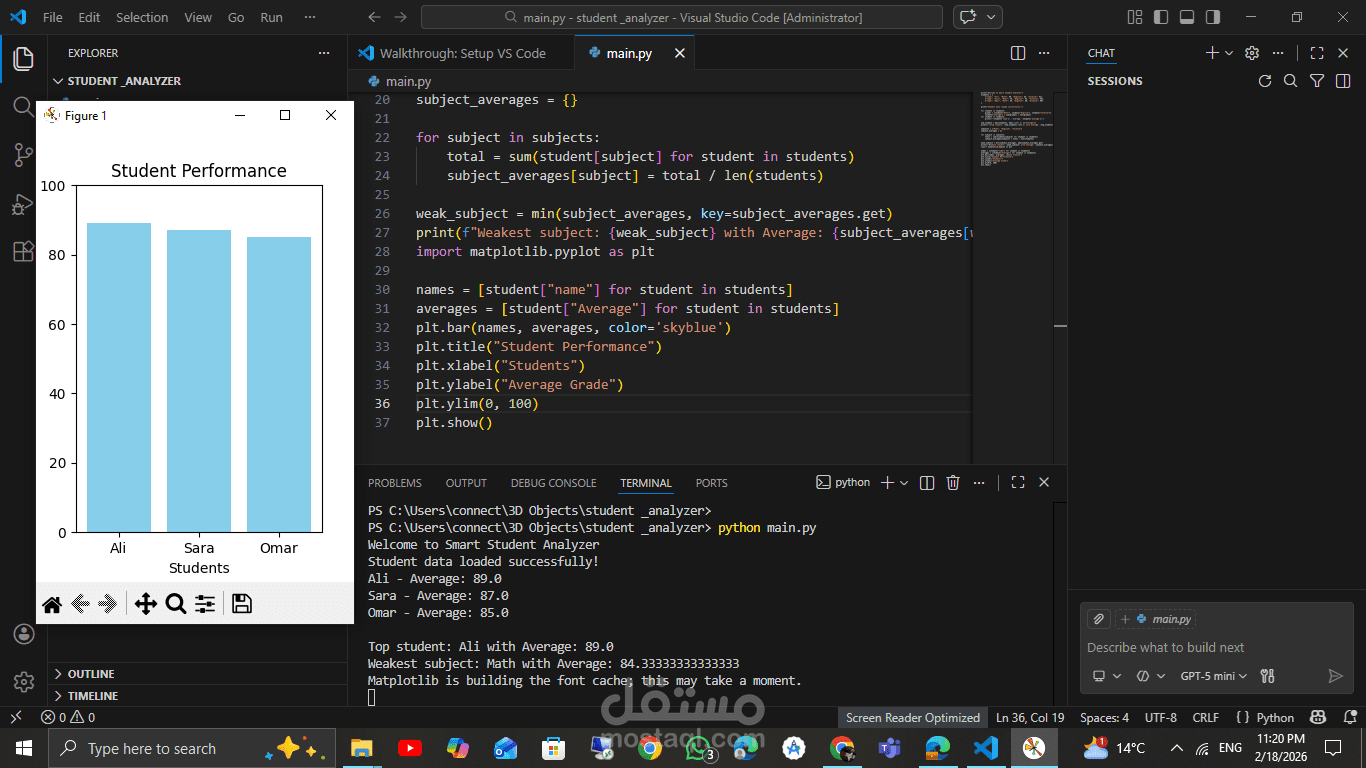The height and width of the screenshot is (768, 1366).
Task: Refresh the chat Sessions list
Action: click(1265, 81)
